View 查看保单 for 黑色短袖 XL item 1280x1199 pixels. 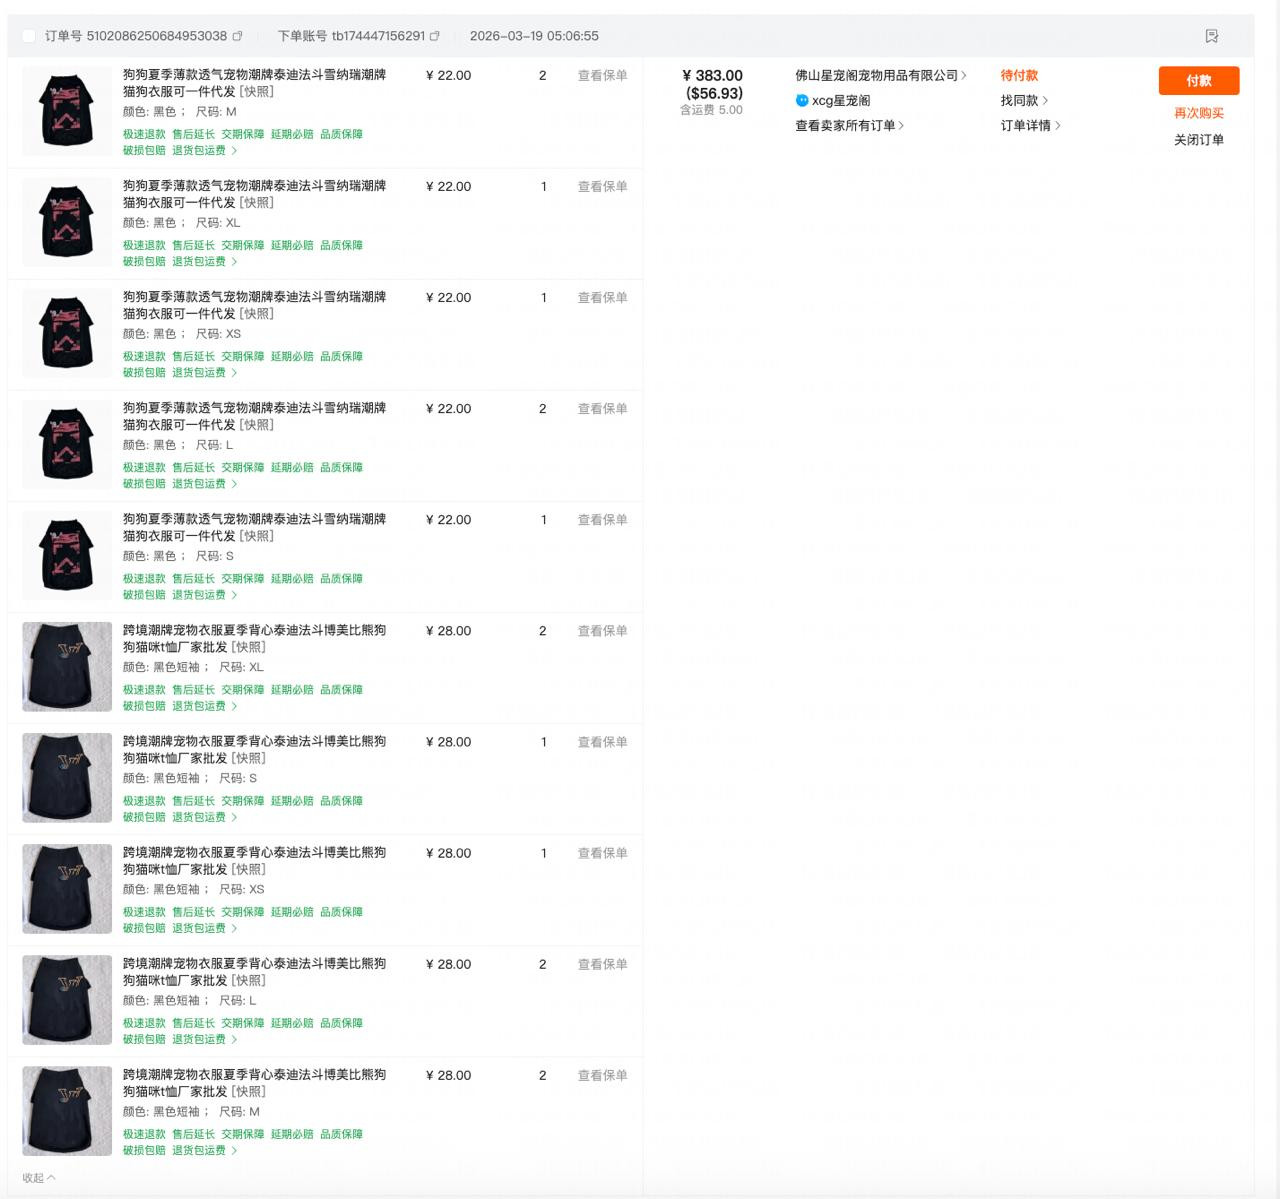602,630
